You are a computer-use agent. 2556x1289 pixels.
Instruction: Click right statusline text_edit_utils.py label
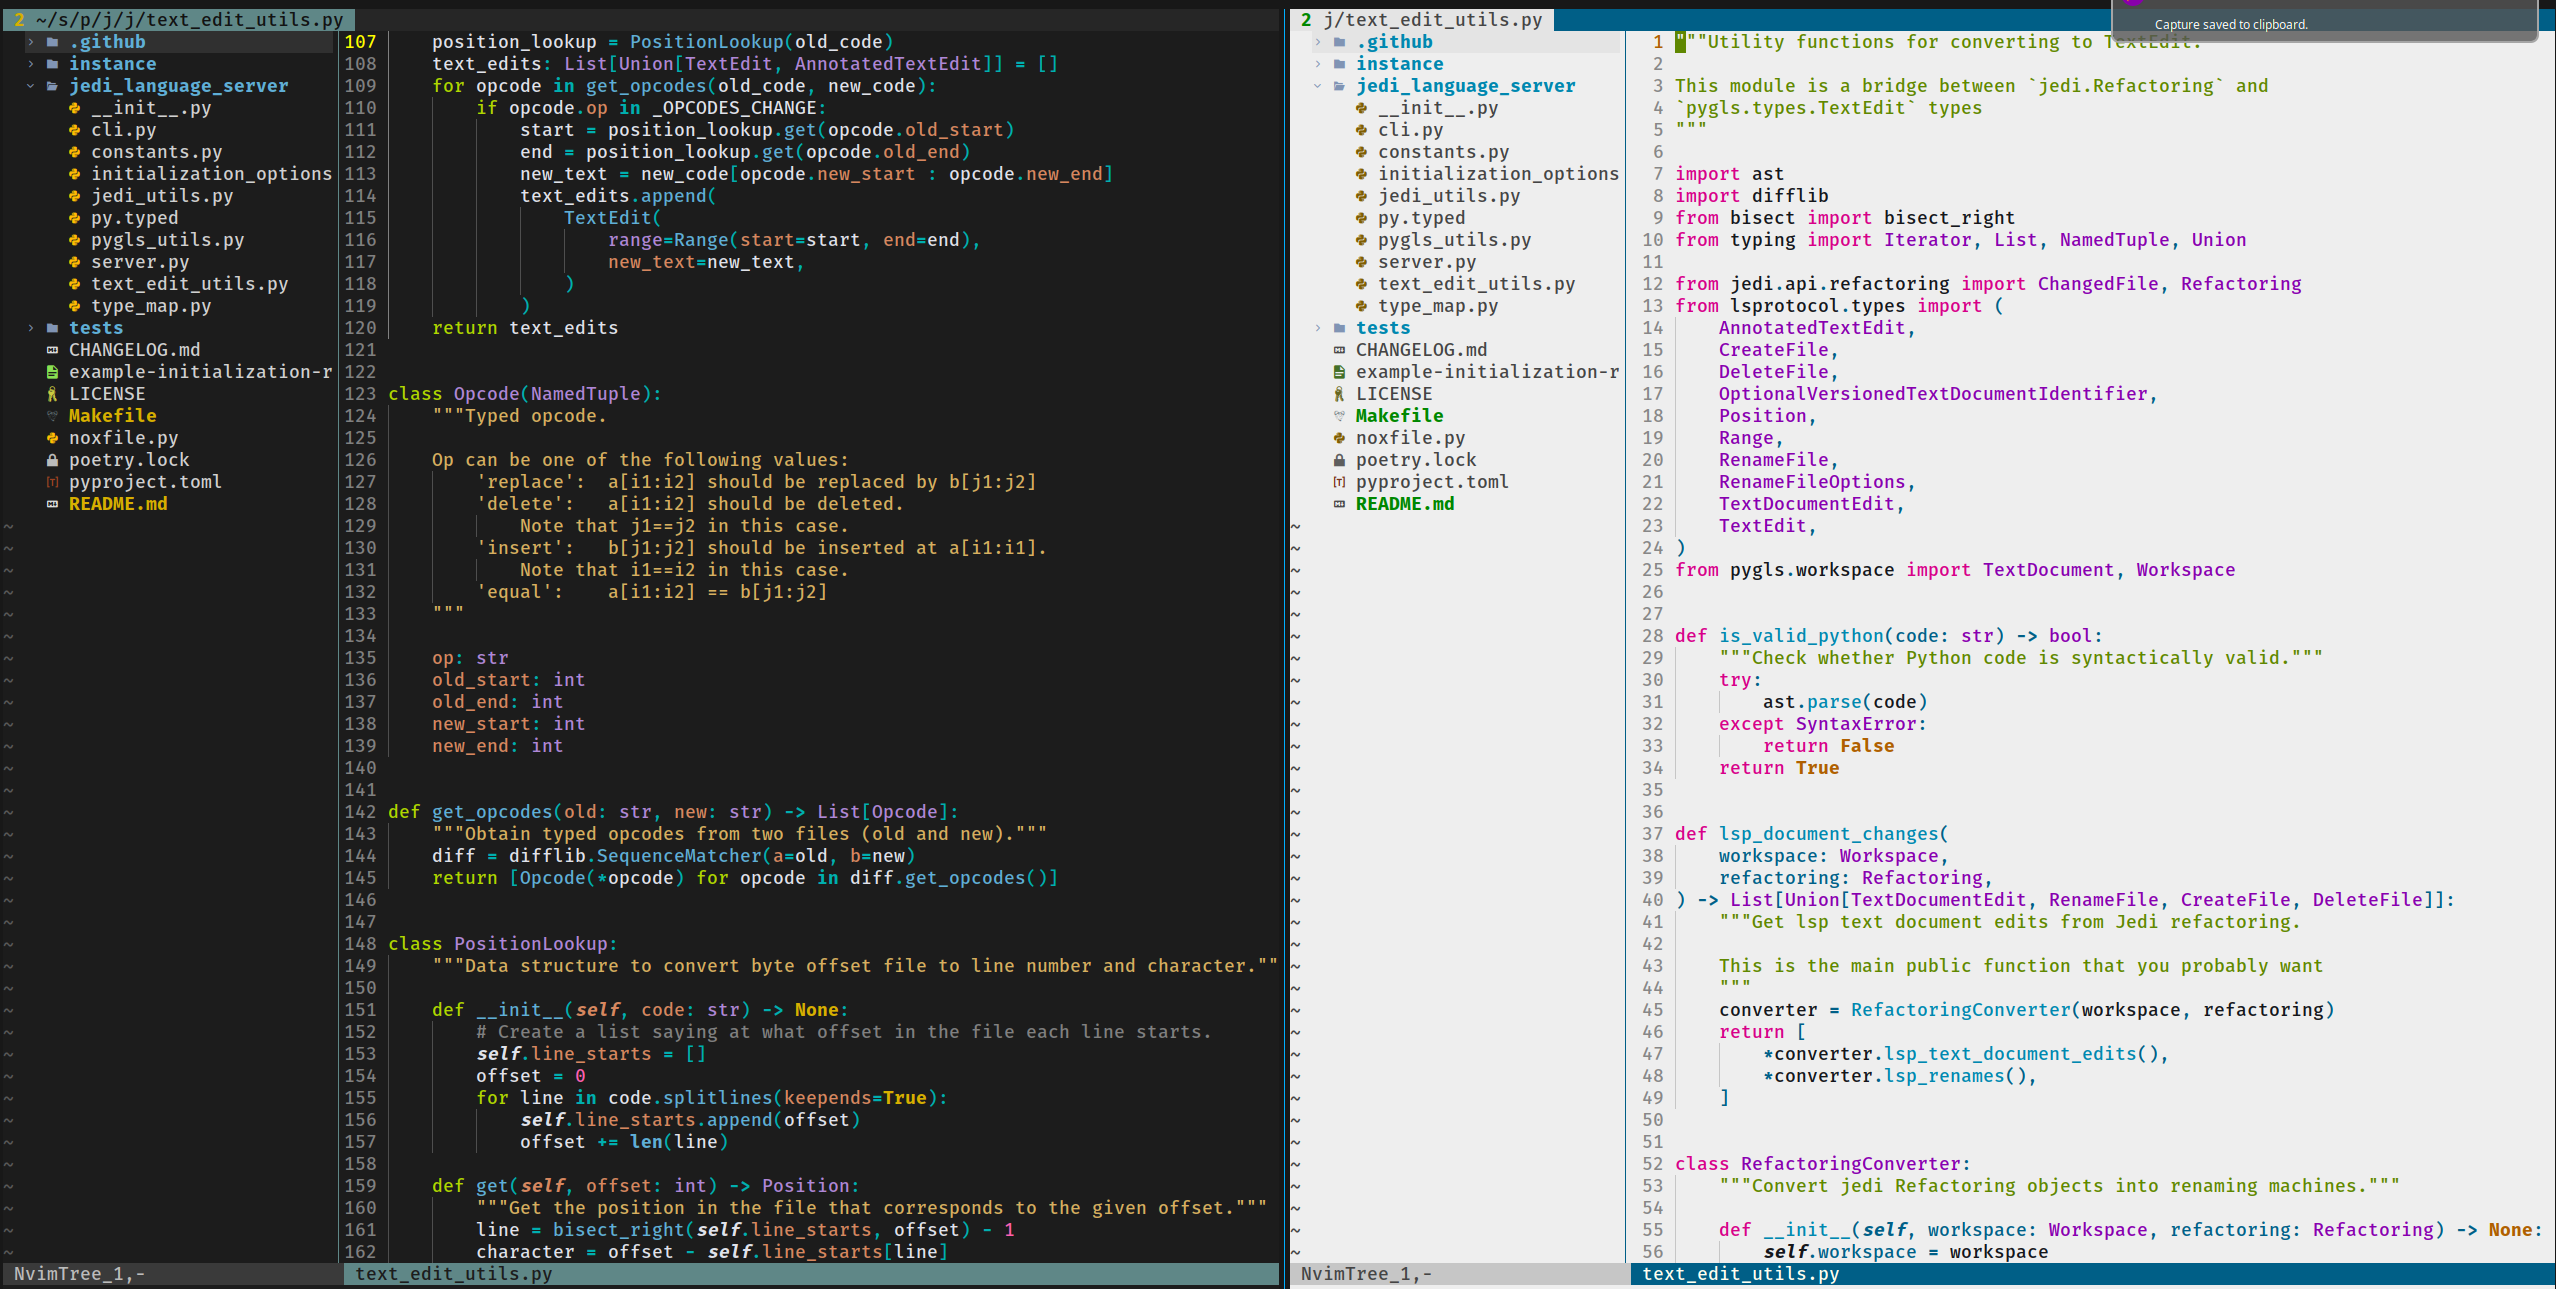point(1740,1274)
